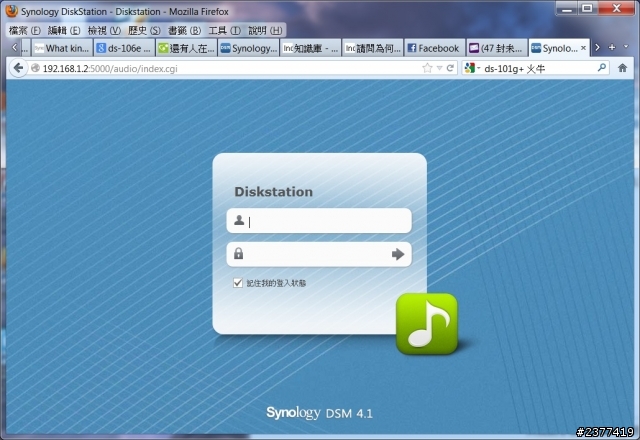Switch to the Facebook tab

pyautogui.click(x=435, y=48)
